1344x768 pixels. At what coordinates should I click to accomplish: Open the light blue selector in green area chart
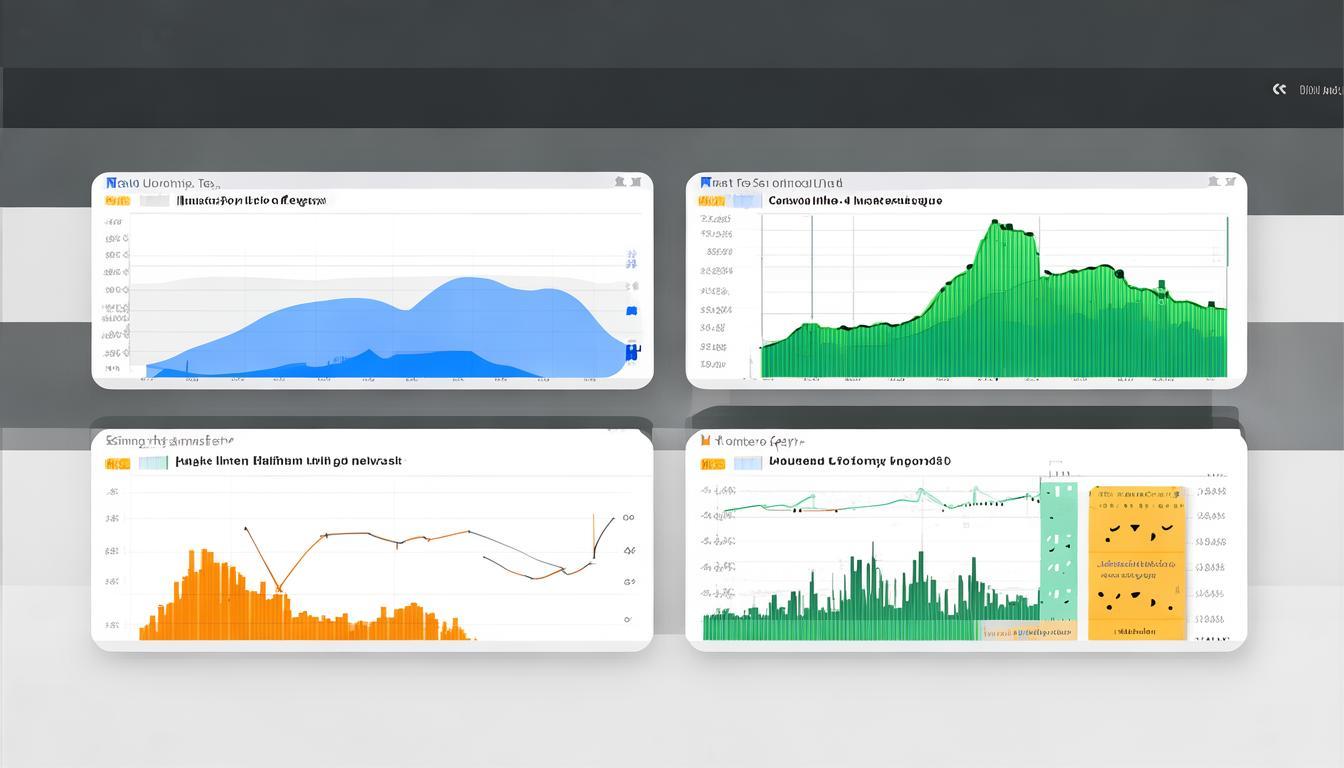[x=747, y=201]
